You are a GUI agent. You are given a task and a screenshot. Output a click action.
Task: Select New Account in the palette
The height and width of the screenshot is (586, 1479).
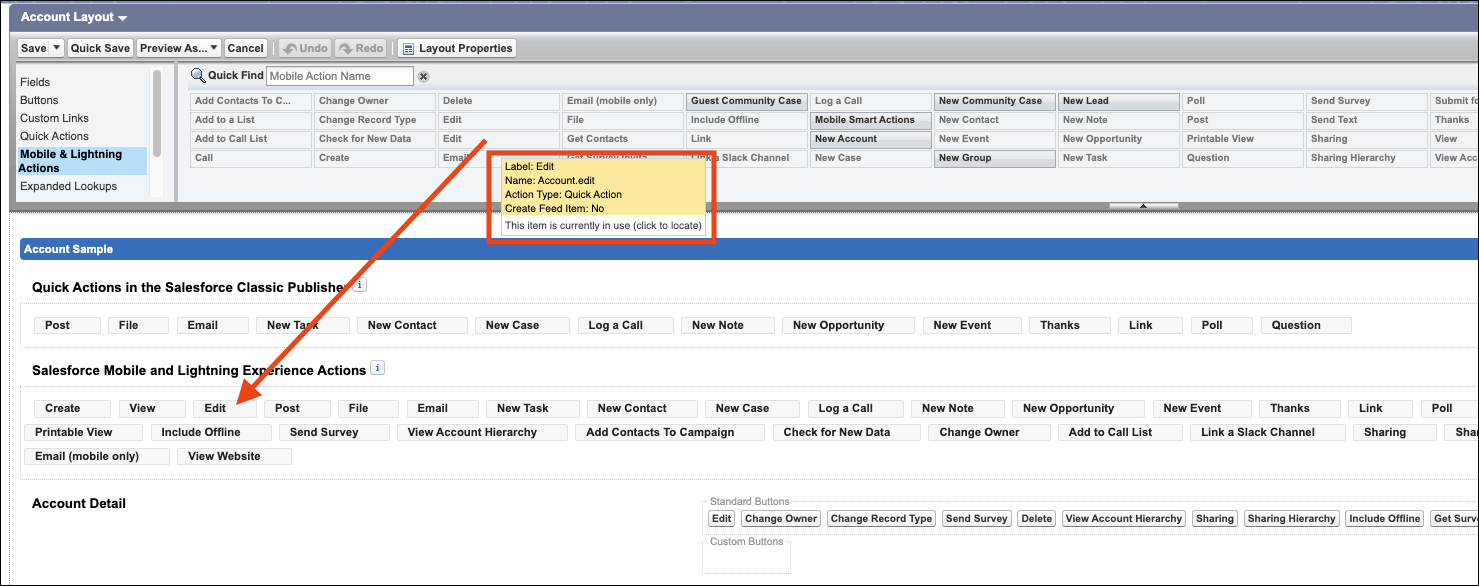coord(871,139)
